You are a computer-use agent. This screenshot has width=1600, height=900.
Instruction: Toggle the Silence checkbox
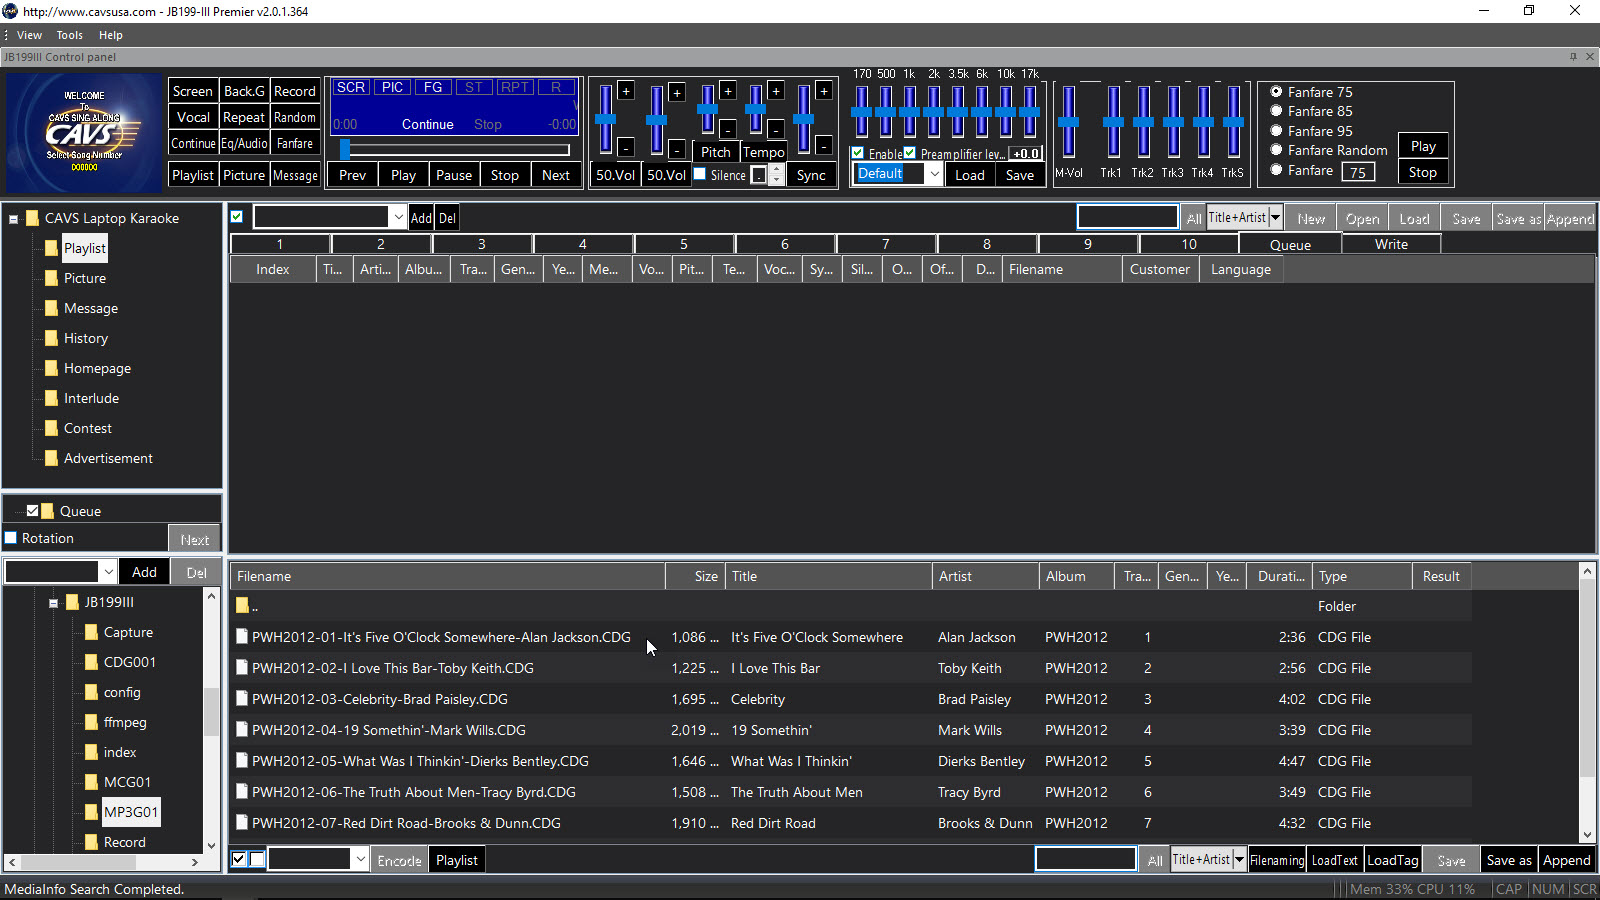[x=700, y=174]
